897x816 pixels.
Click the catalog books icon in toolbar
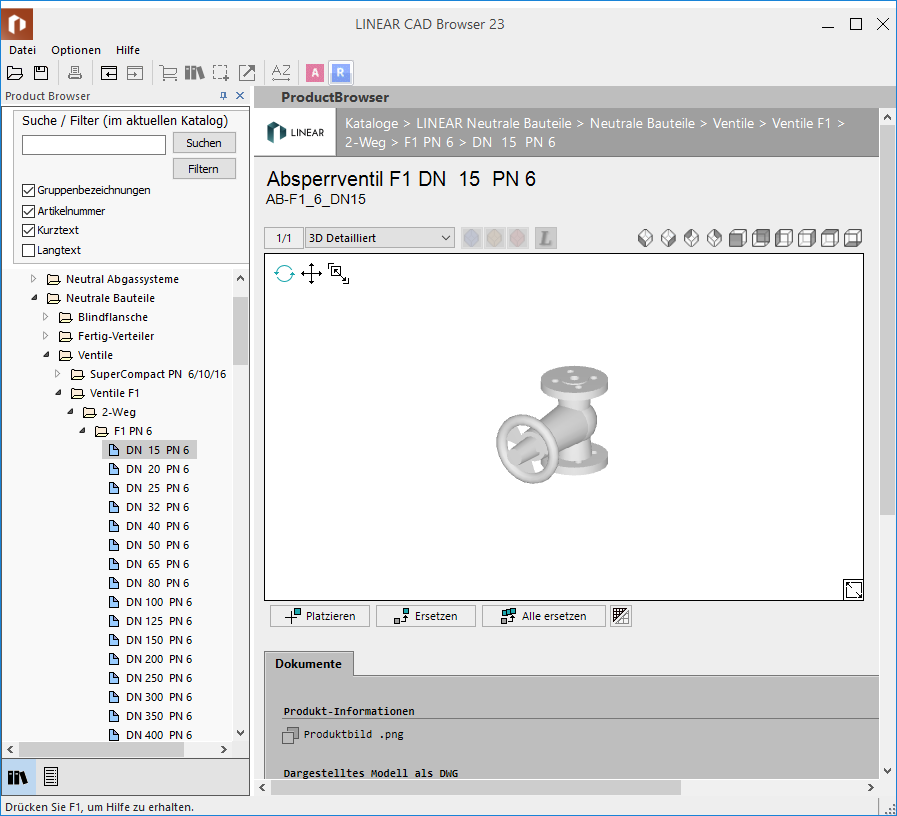pos(195,73)
